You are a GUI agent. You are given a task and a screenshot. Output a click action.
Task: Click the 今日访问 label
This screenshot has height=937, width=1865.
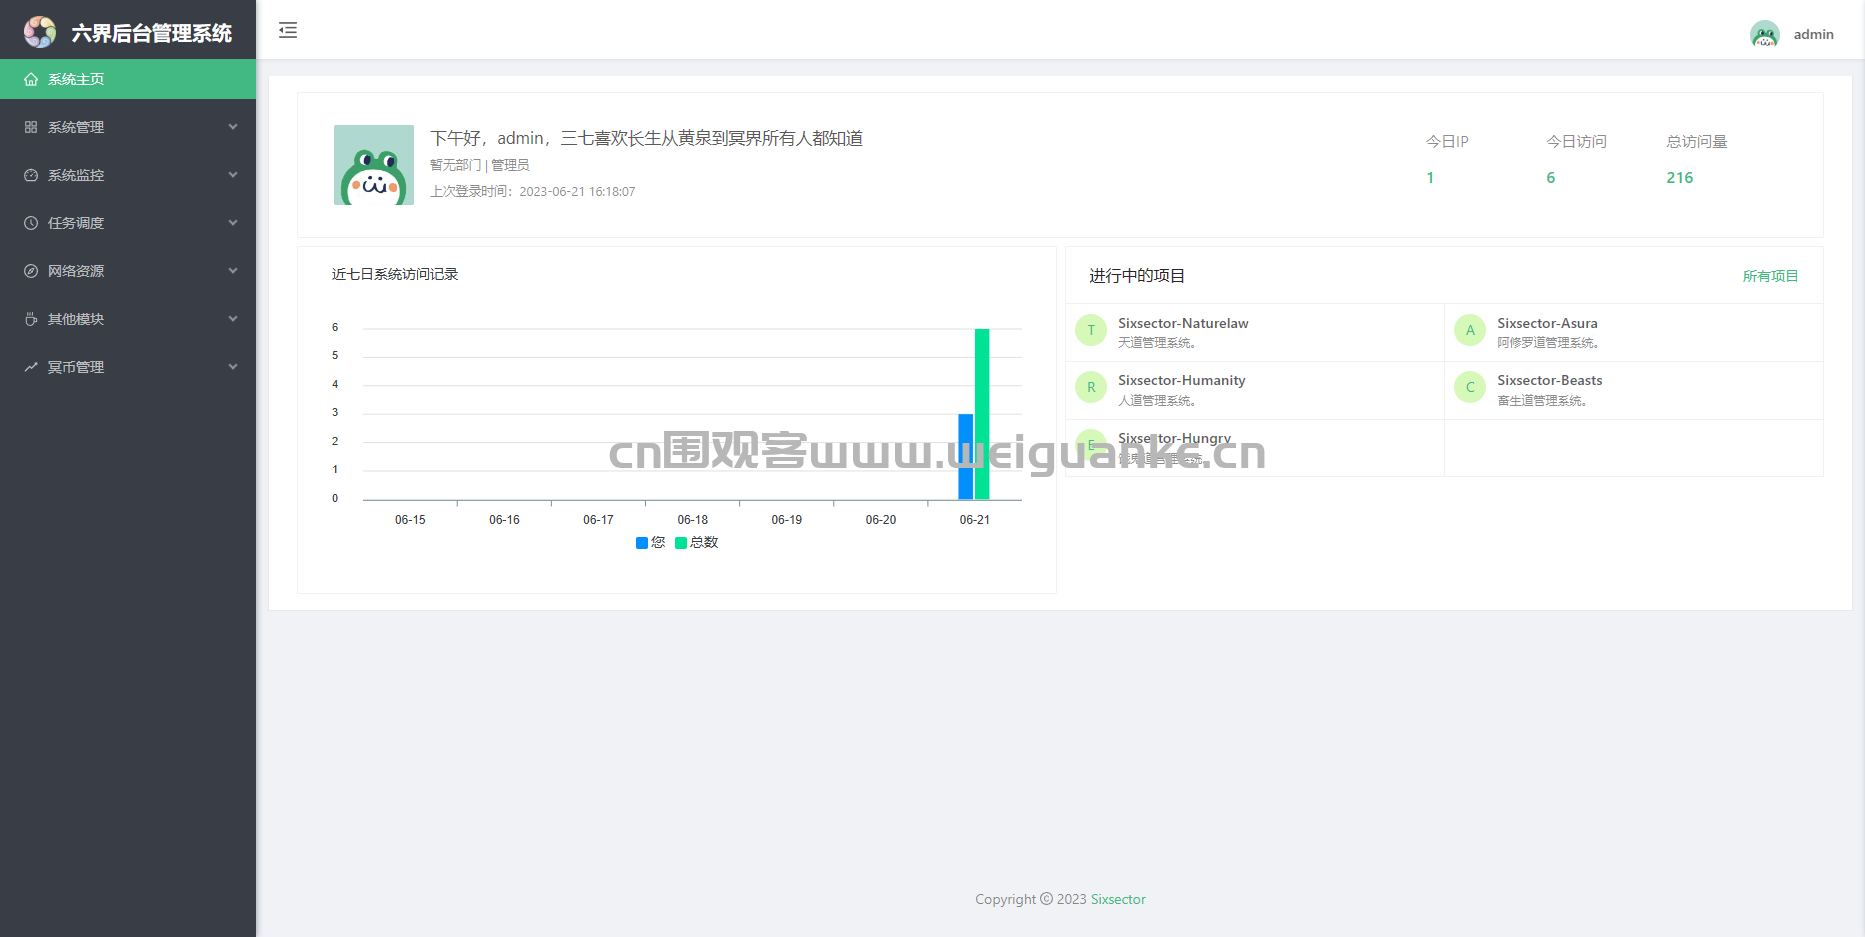pos(1577,142)
